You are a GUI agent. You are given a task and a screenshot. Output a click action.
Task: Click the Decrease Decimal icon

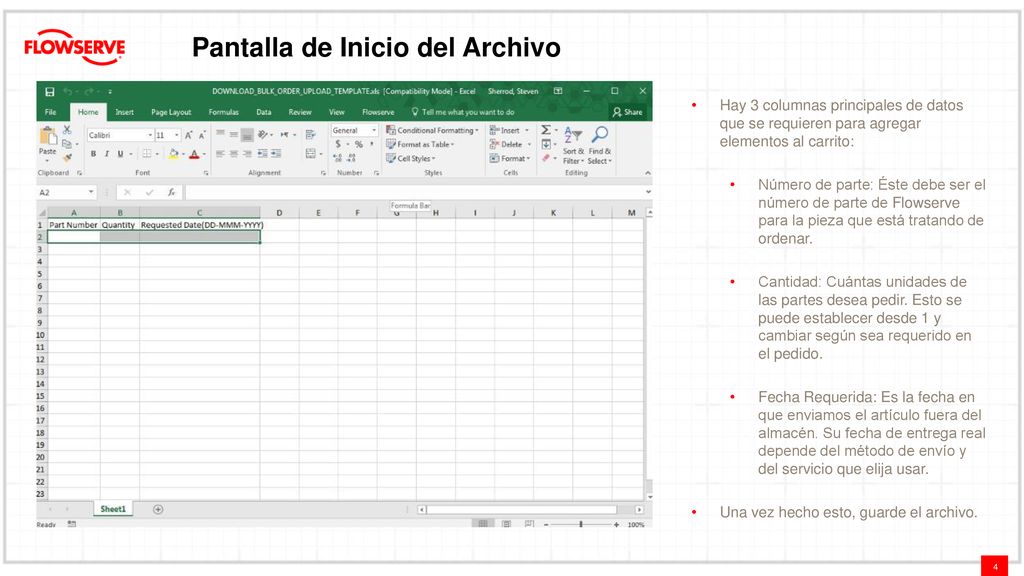pos(351,158)
